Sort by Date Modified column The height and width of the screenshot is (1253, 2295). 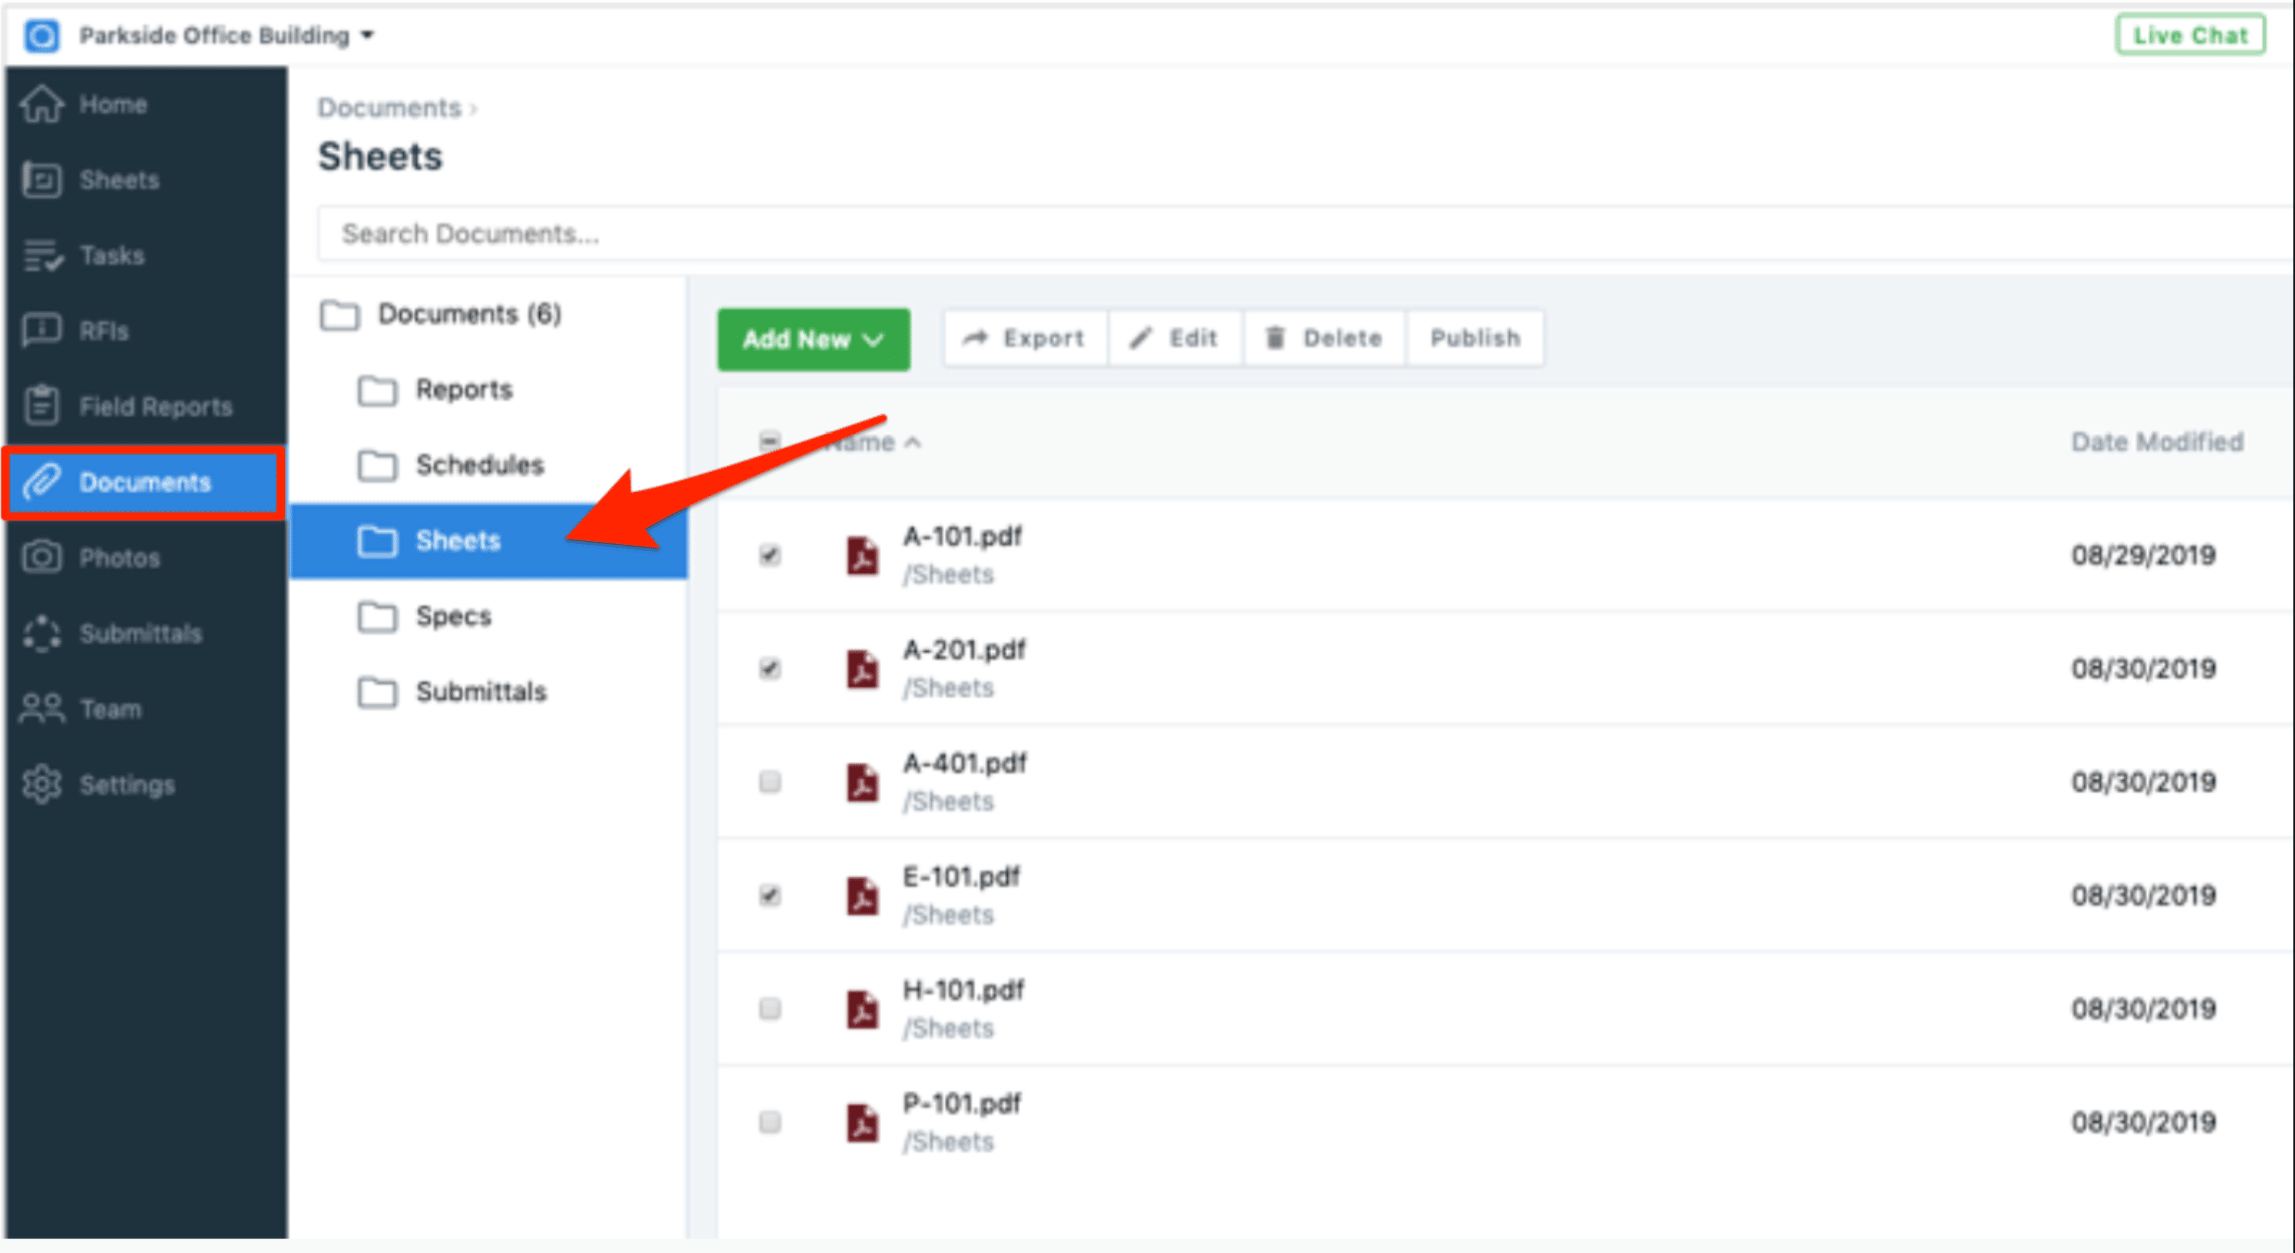point(2157,442)
